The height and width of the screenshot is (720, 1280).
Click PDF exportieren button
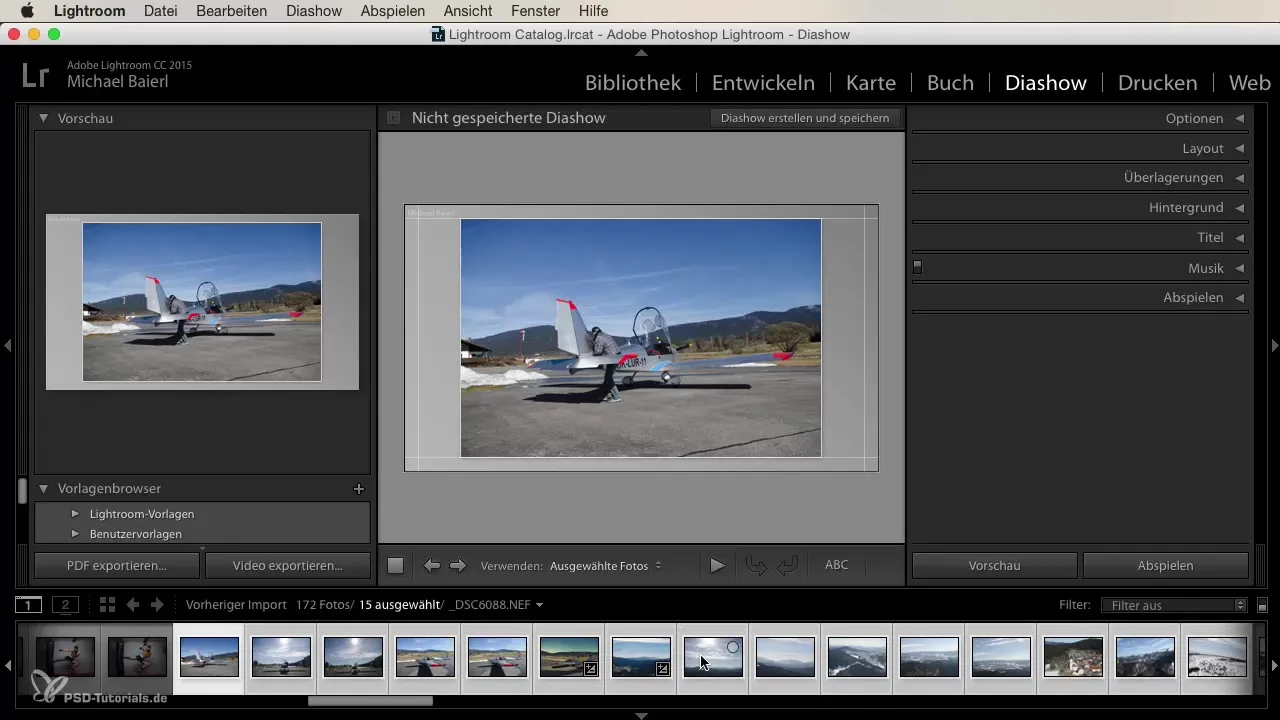click(117, 565)
